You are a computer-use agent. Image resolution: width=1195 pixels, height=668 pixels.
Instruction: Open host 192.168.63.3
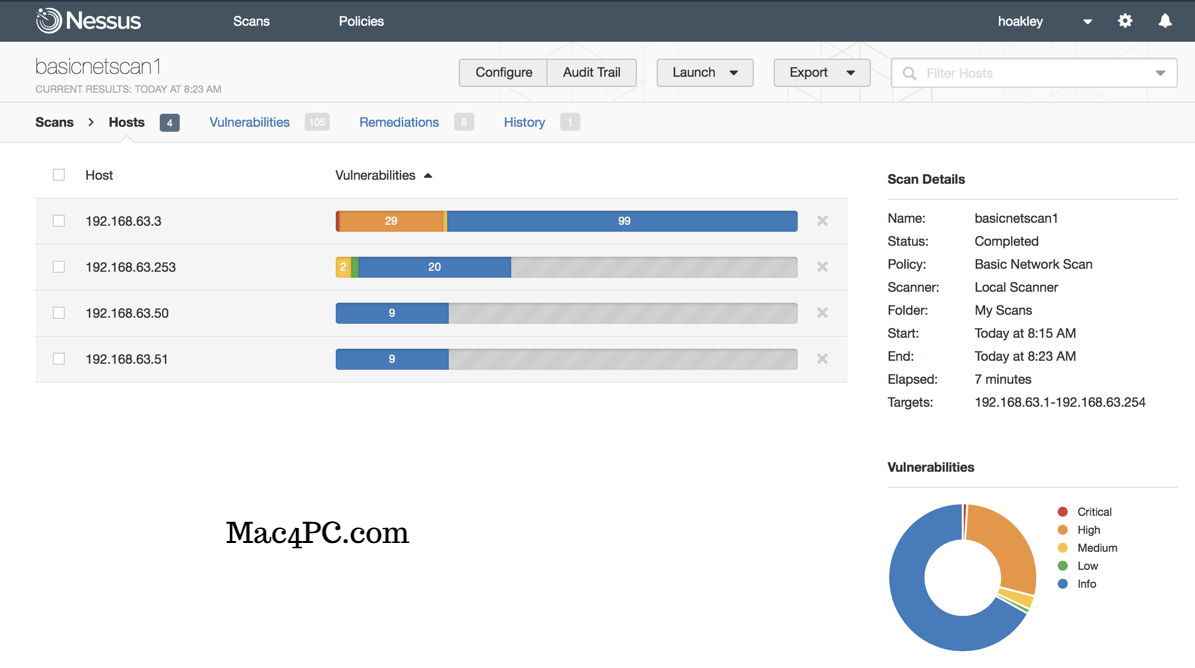(123, 222)
